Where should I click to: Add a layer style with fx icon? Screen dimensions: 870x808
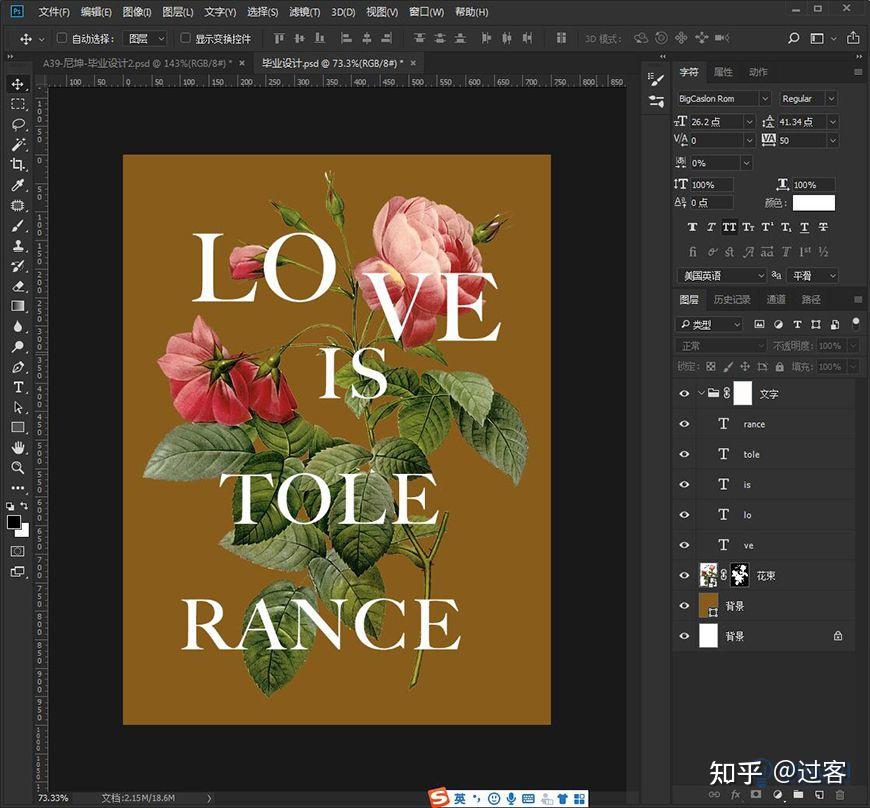point(736,795)
